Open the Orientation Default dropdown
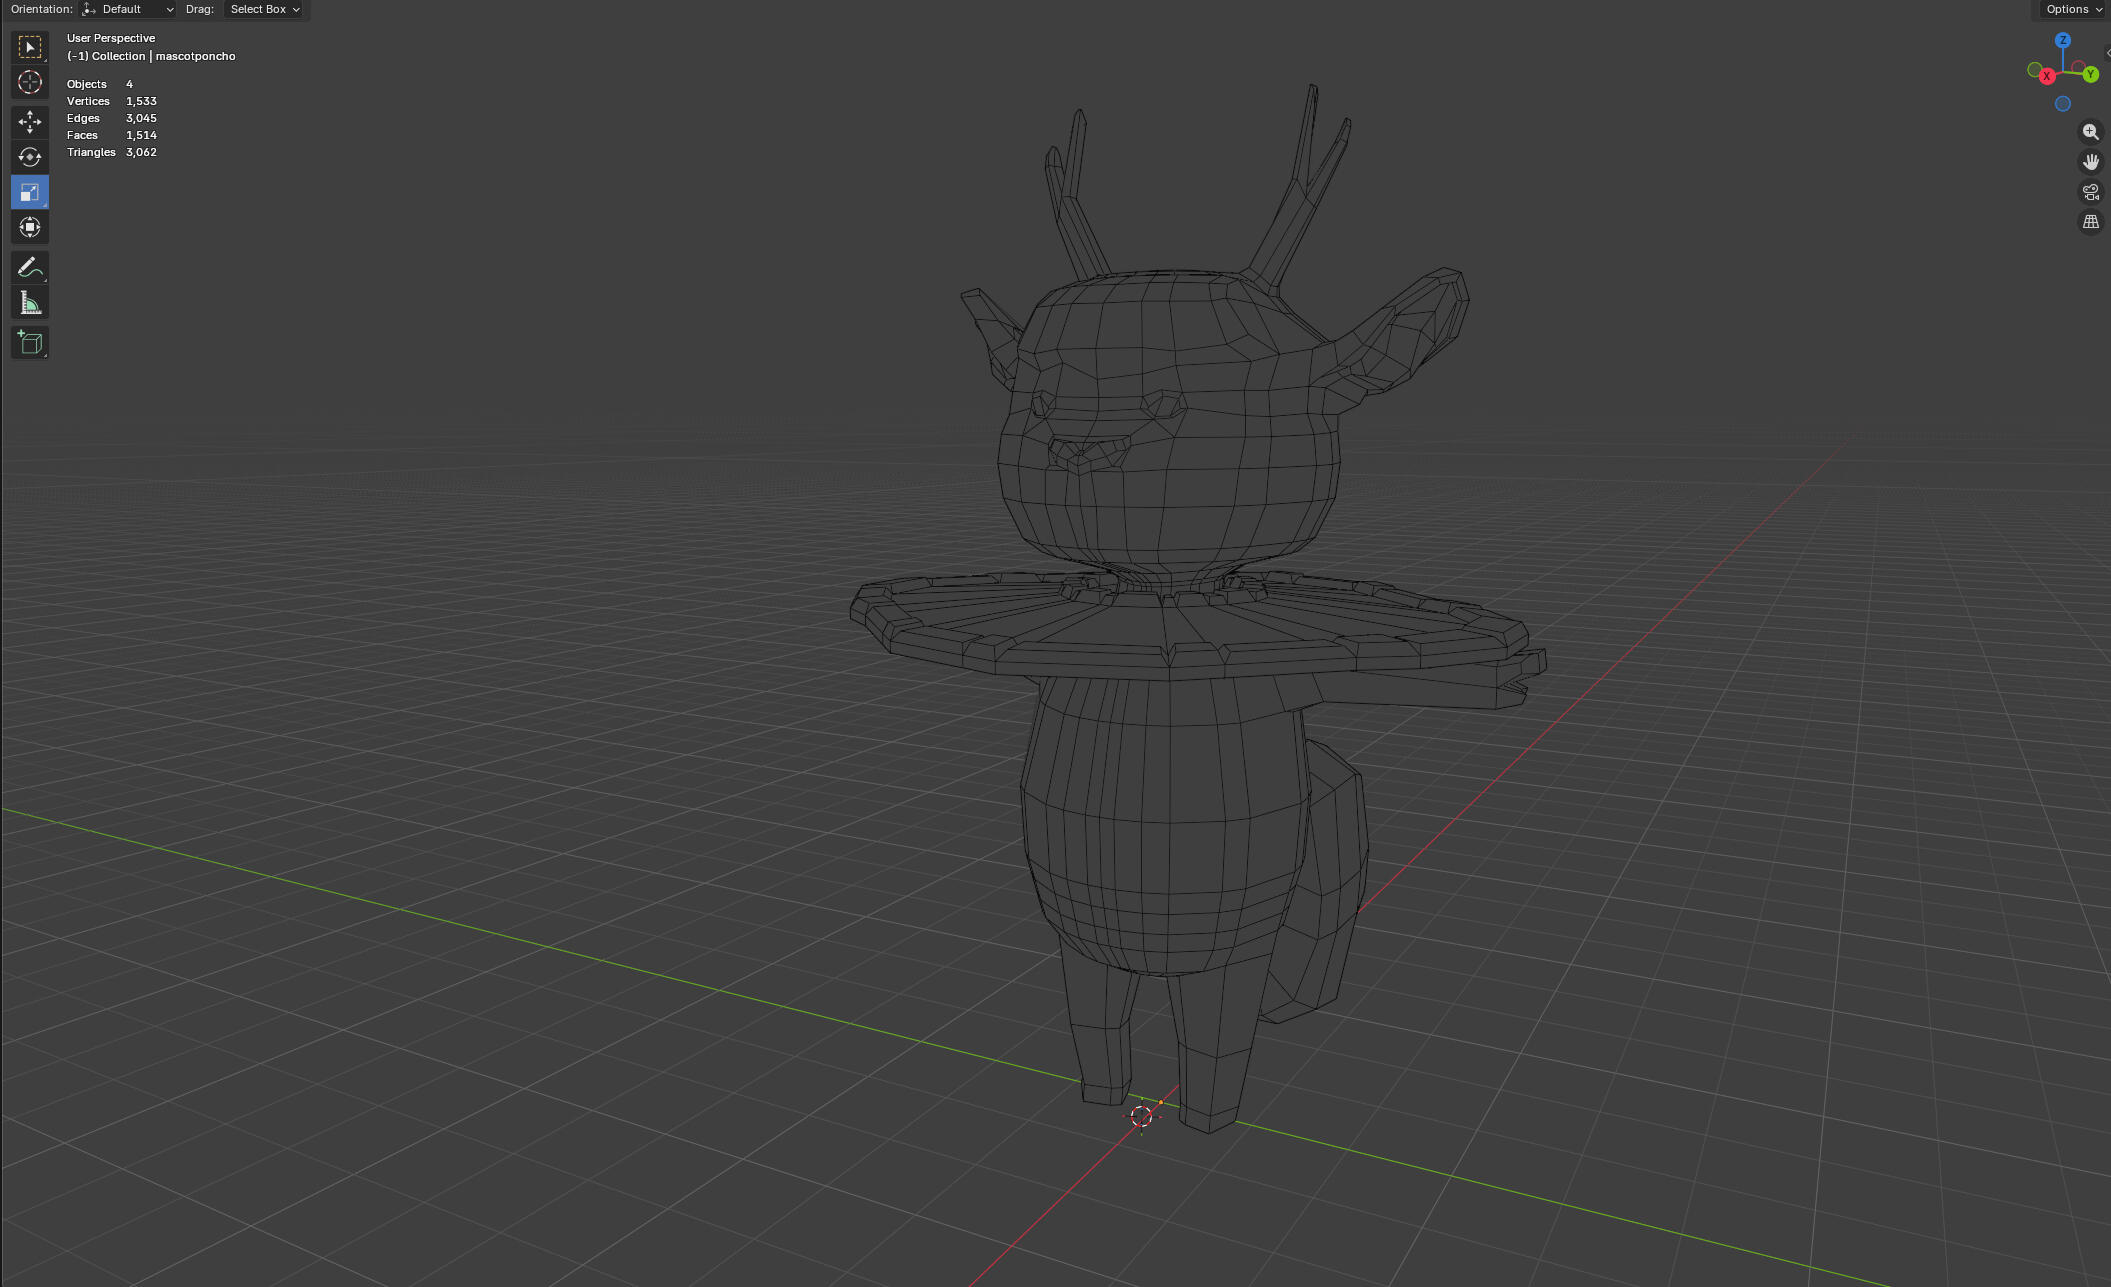The height and width of the screenshot is (1287, 2111). pyautogui.click(x=128, y=9)
